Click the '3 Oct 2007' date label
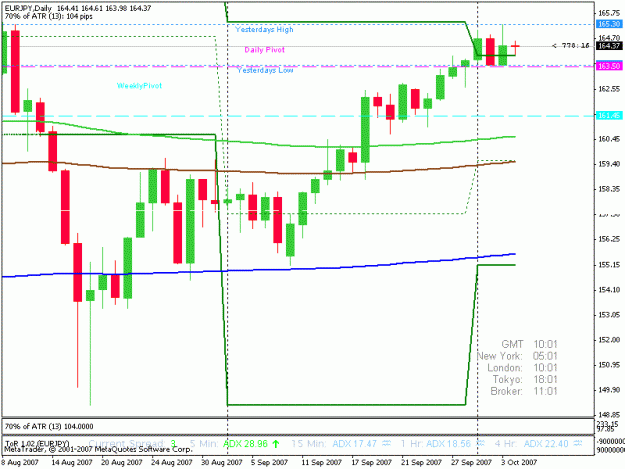Screen dimensions: 625x469 (x=519, y=462)
